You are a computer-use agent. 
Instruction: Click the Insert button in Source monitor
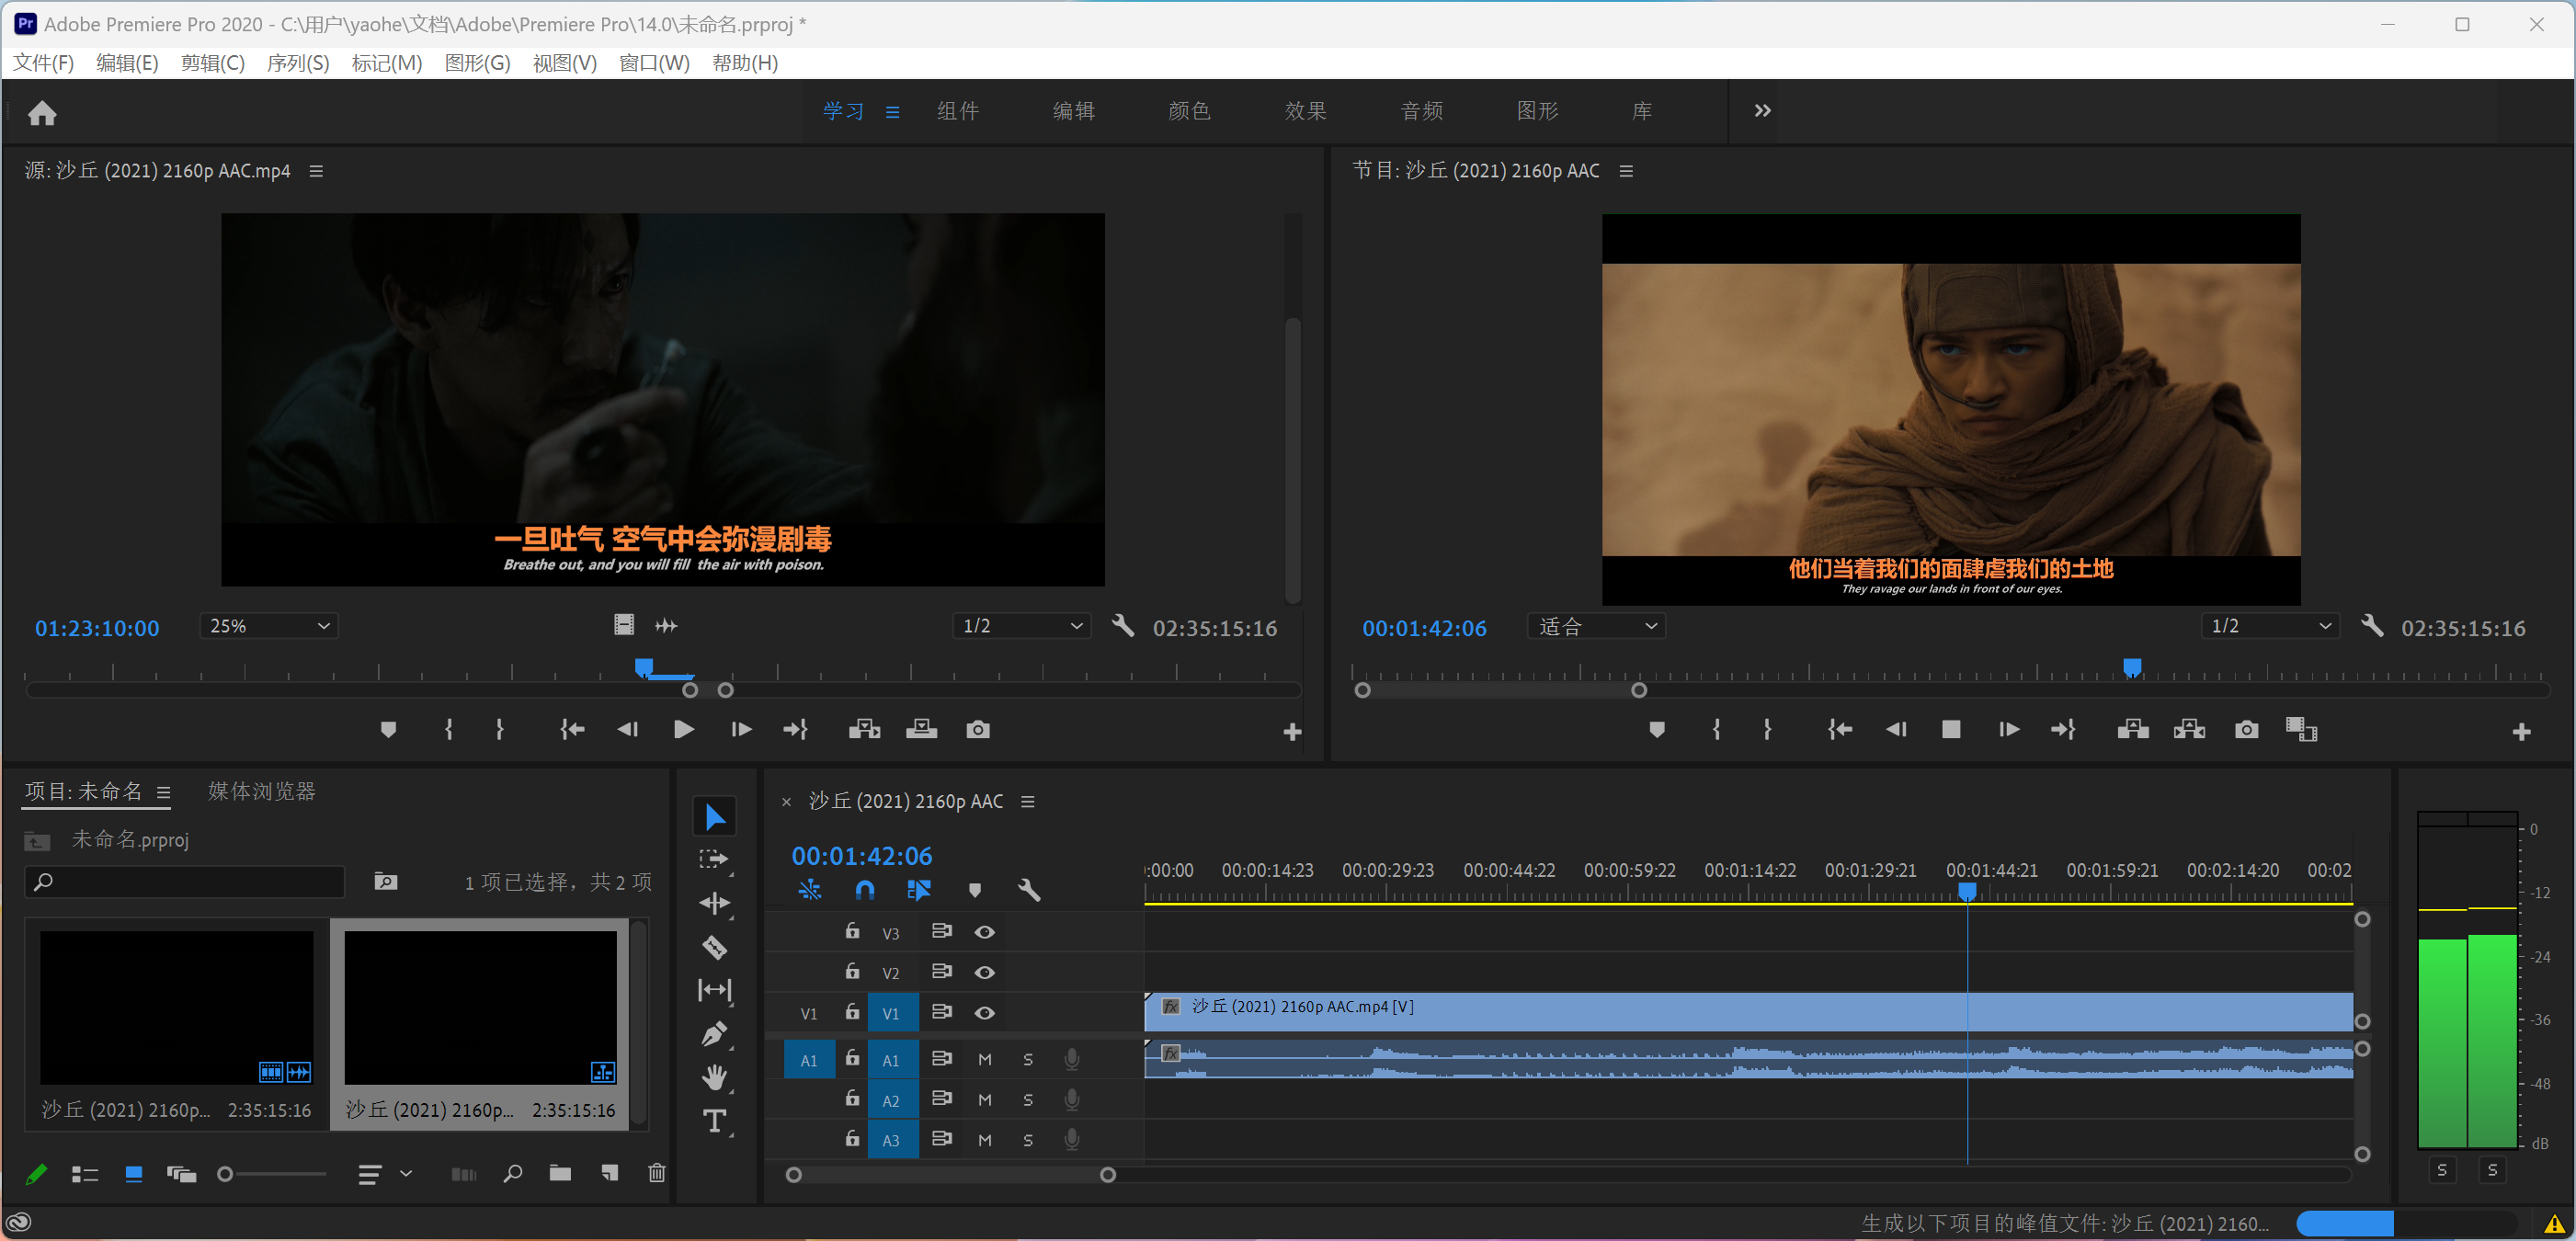pyautogui.click(x=864, y=729)
